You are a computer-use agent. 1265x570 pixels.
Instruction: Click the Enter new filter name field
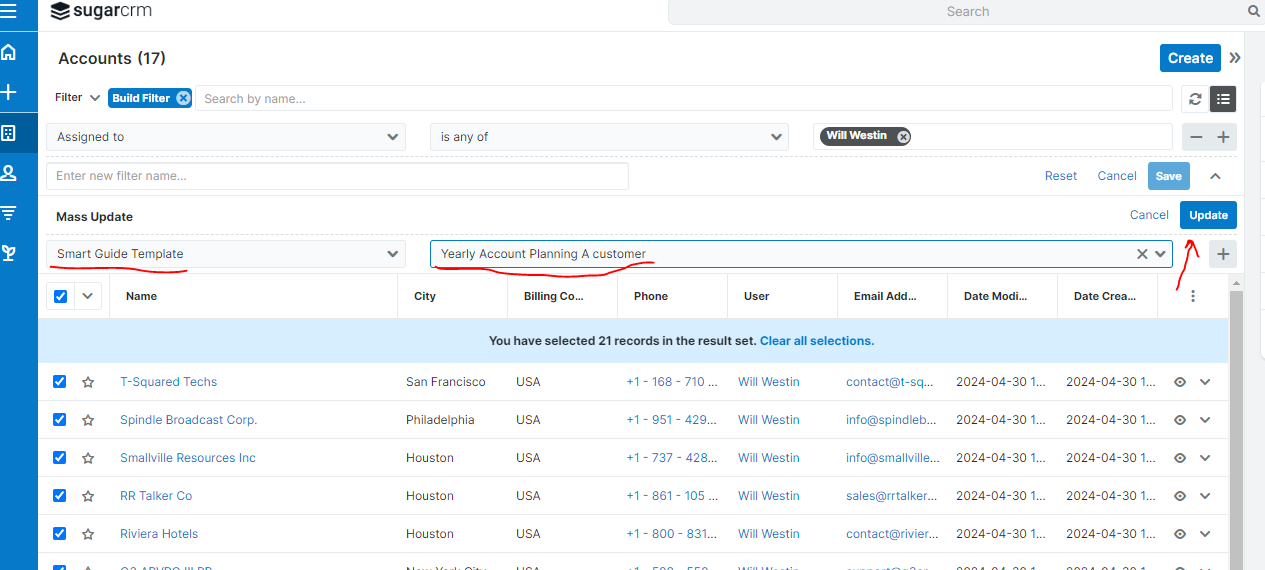click(x=337, y=176)
